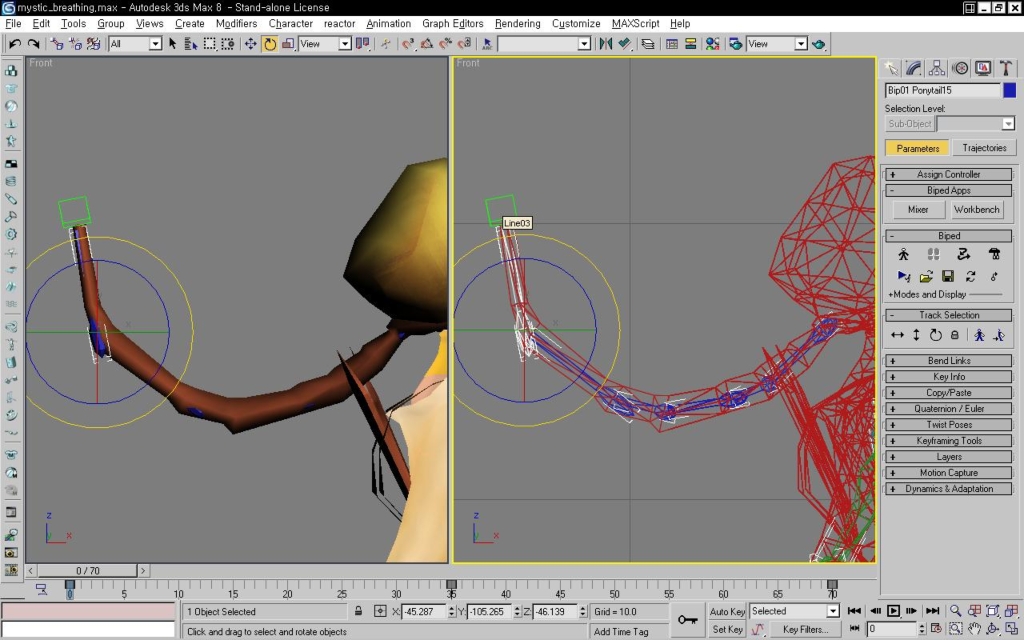Open the Hierarchy command panel tab
The height and width of the screenshot is (640, 1024).
(936, 68)
